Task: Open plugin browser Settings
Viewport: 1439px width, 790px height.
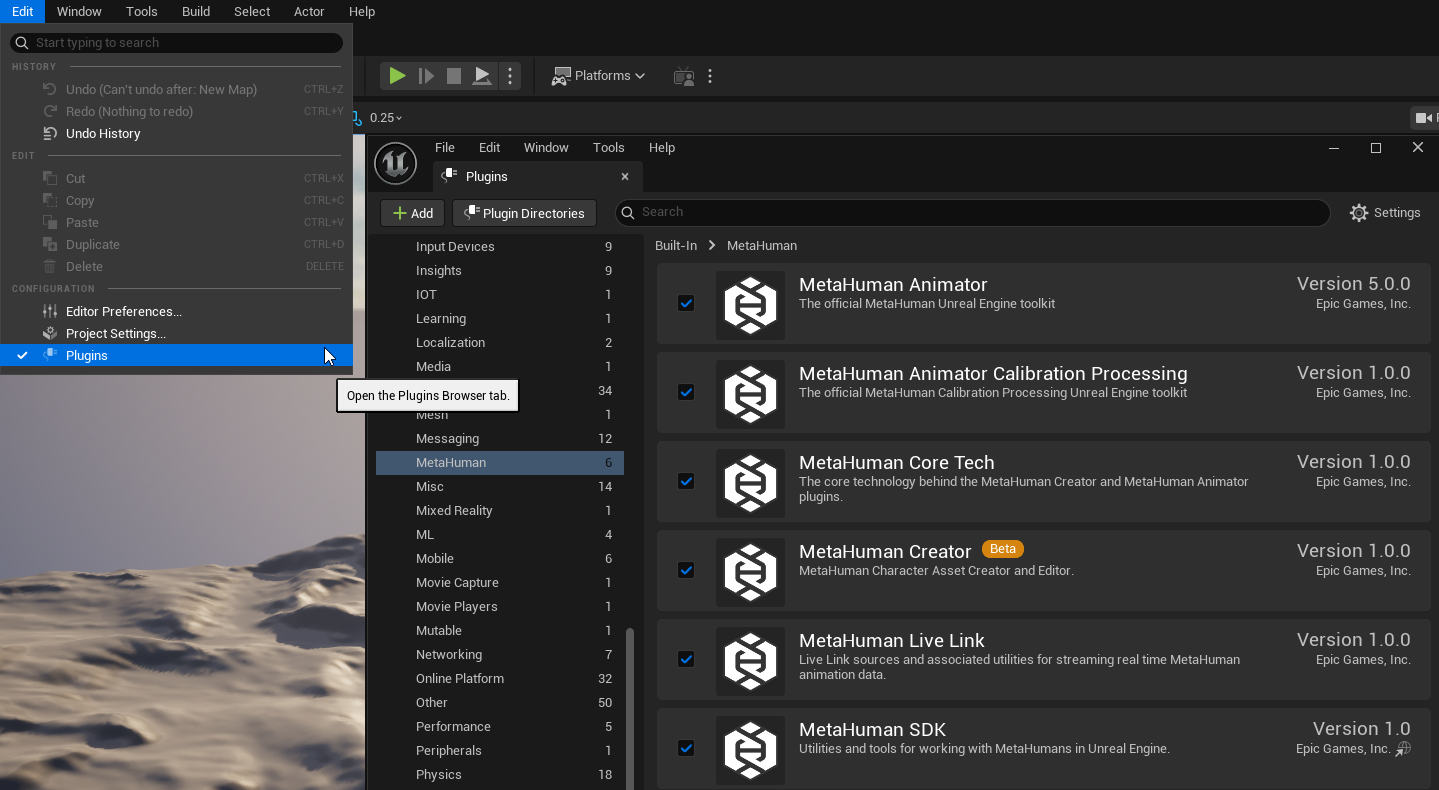Action: coord(1385,213)
